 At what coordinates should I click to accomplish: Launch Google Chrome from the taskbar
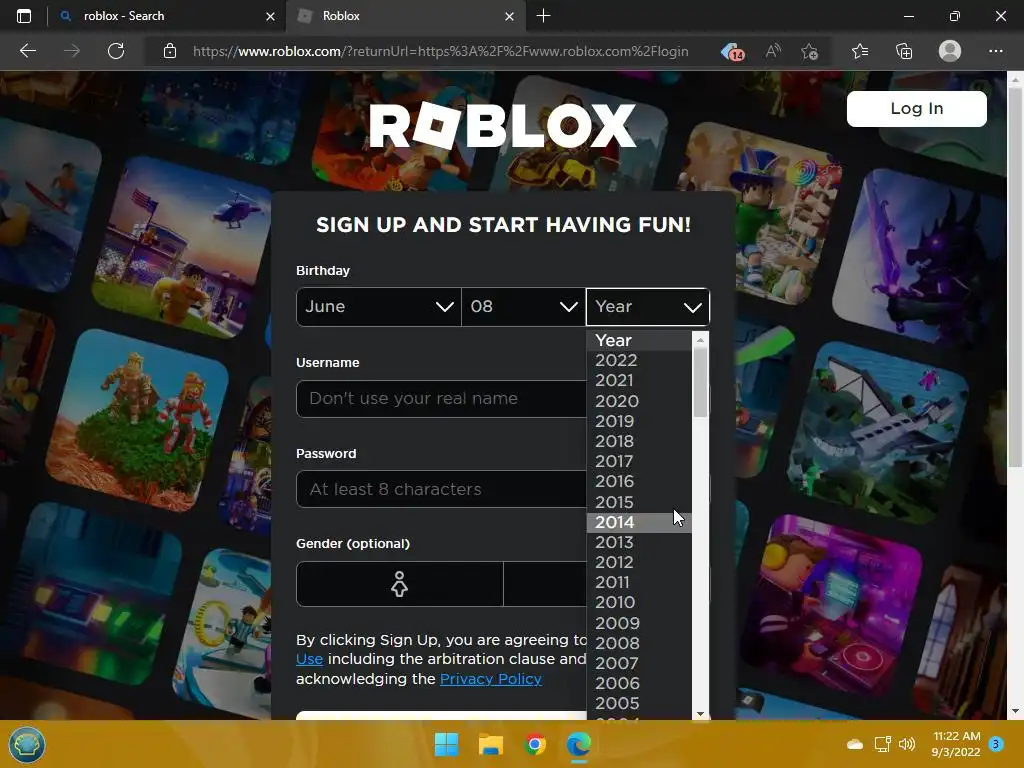point(535,744)
